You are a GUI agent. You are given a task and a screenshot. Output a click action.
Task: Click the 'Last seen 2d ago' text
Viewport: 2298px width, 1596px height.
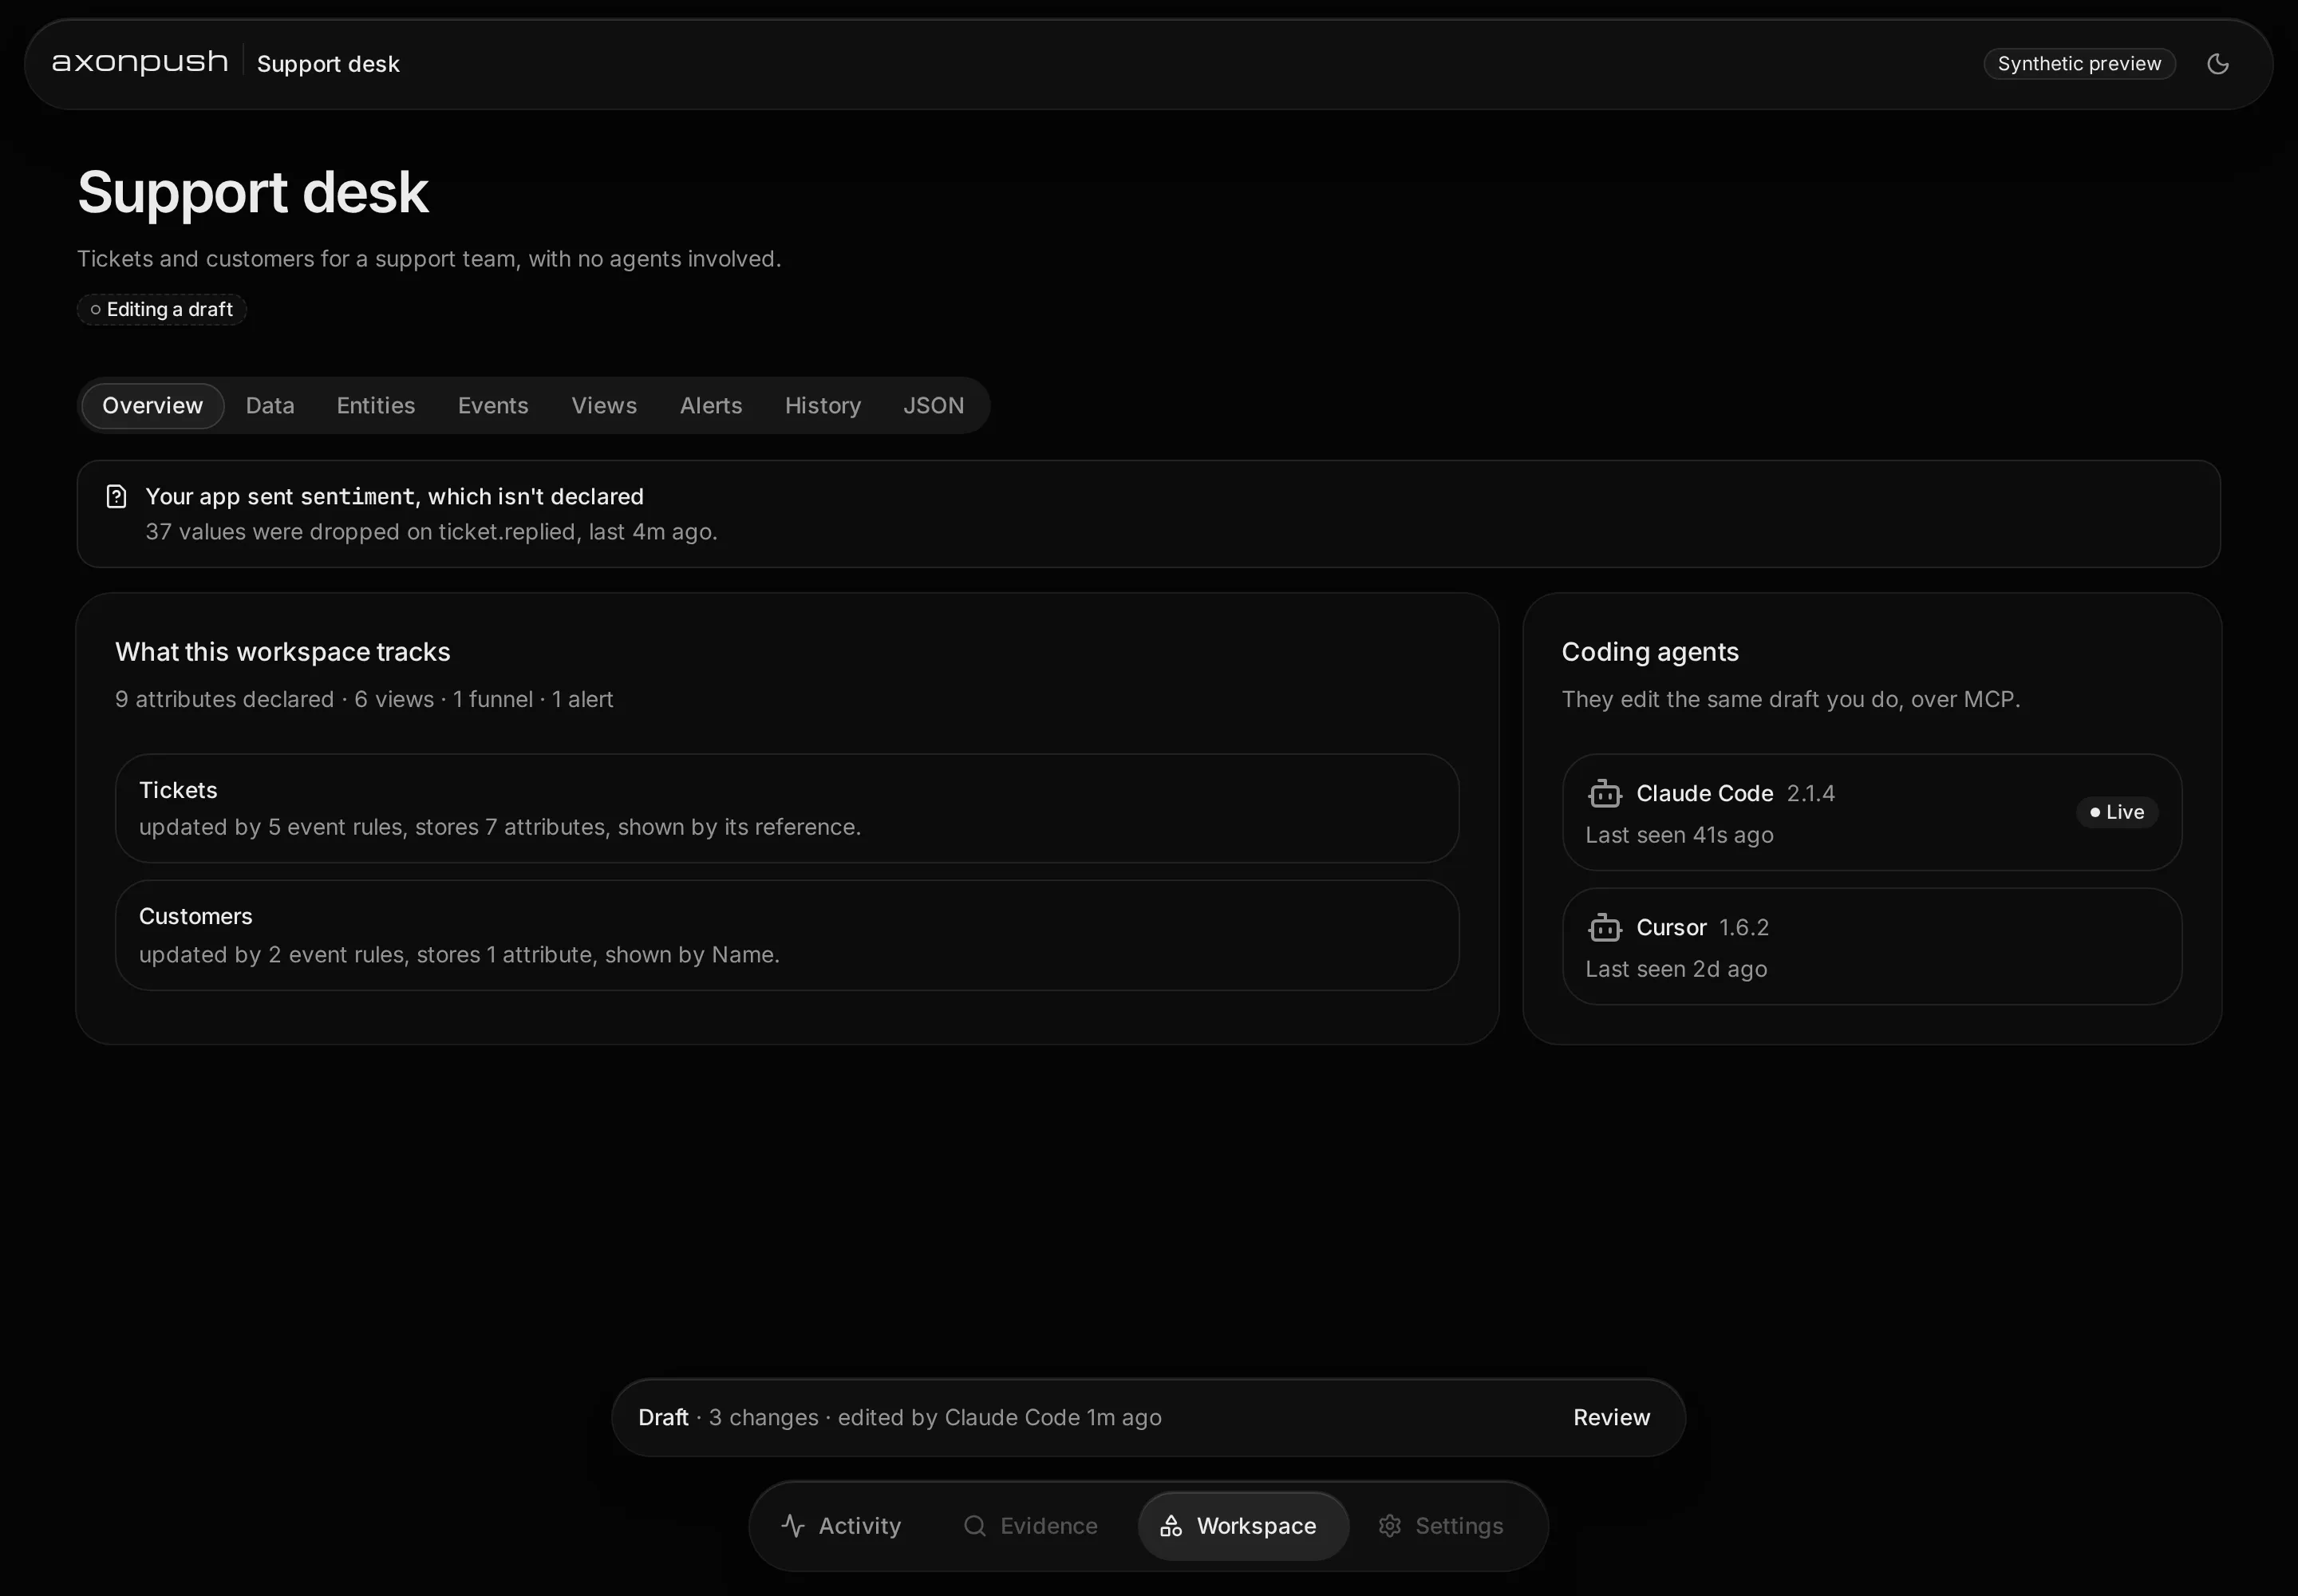(1676, 969)
